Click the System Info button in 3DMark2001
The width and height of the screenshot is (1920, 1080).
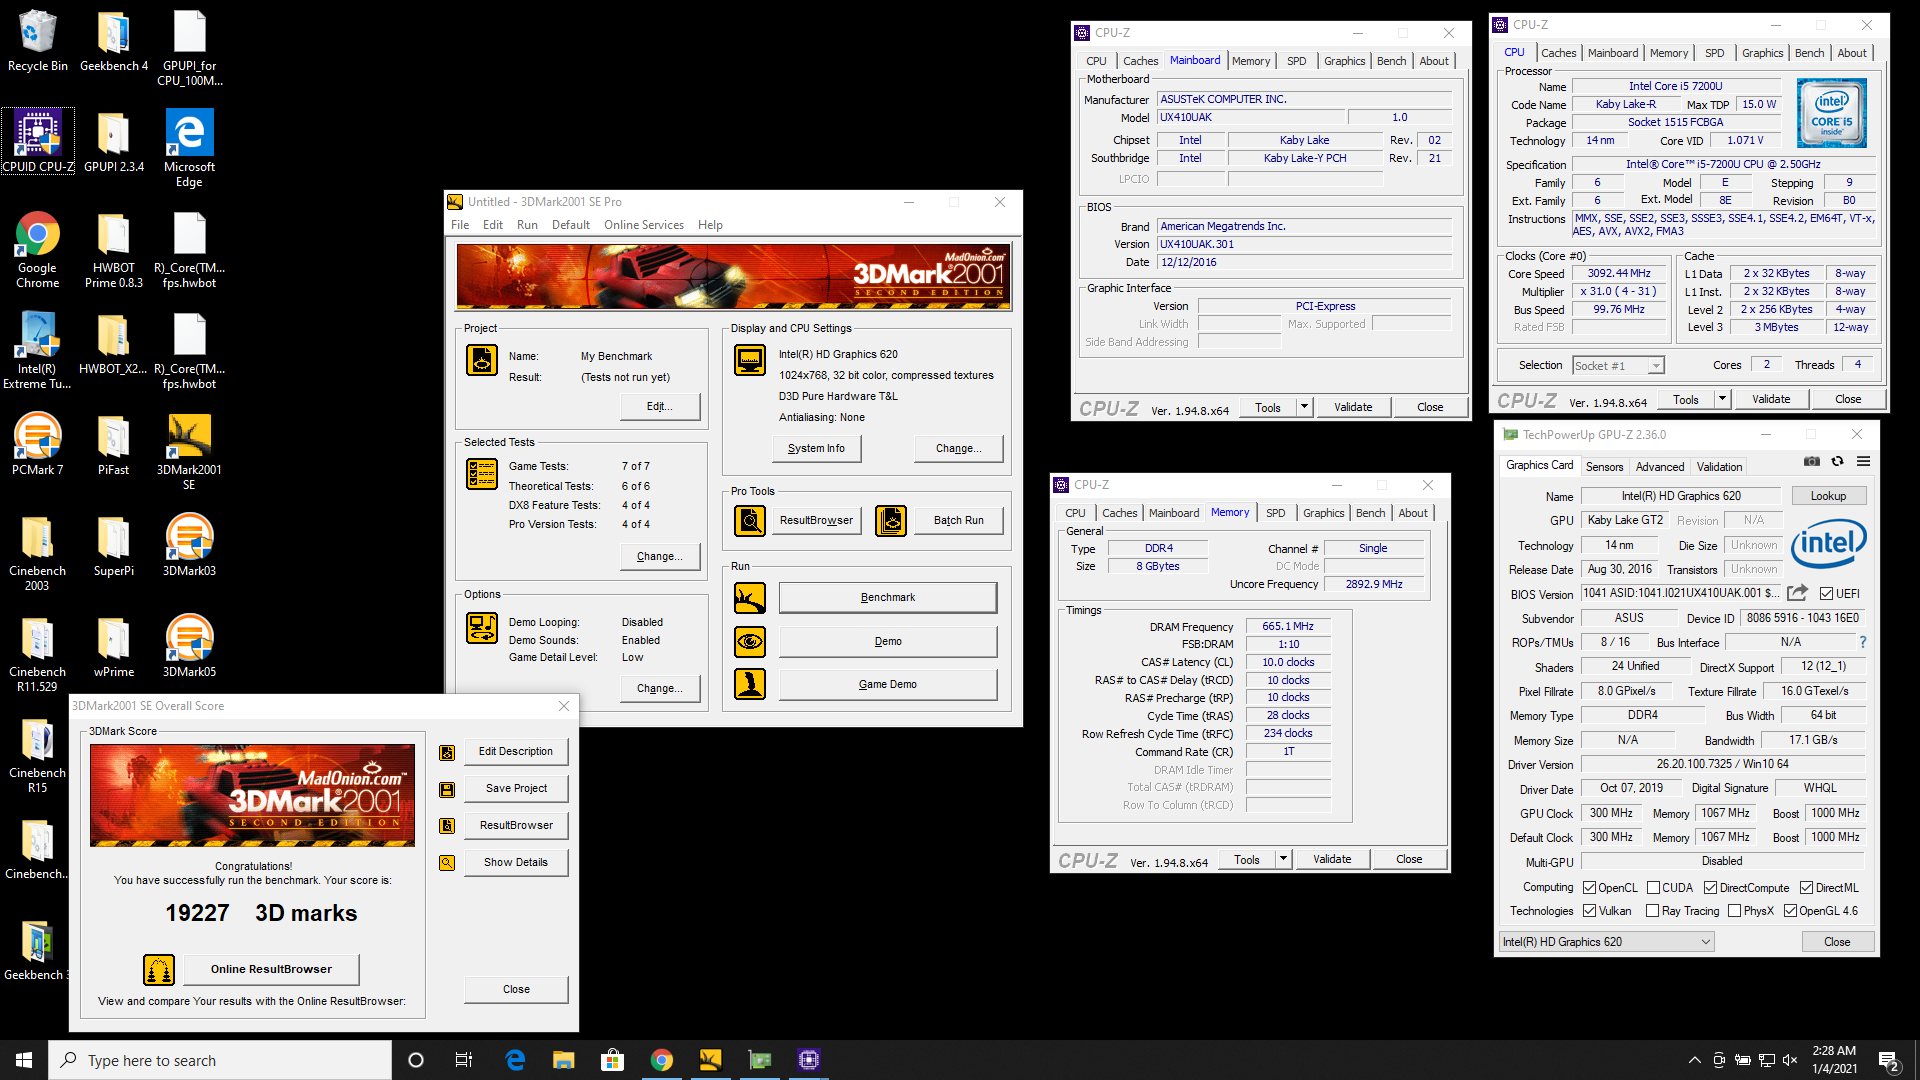pos(816,449)
